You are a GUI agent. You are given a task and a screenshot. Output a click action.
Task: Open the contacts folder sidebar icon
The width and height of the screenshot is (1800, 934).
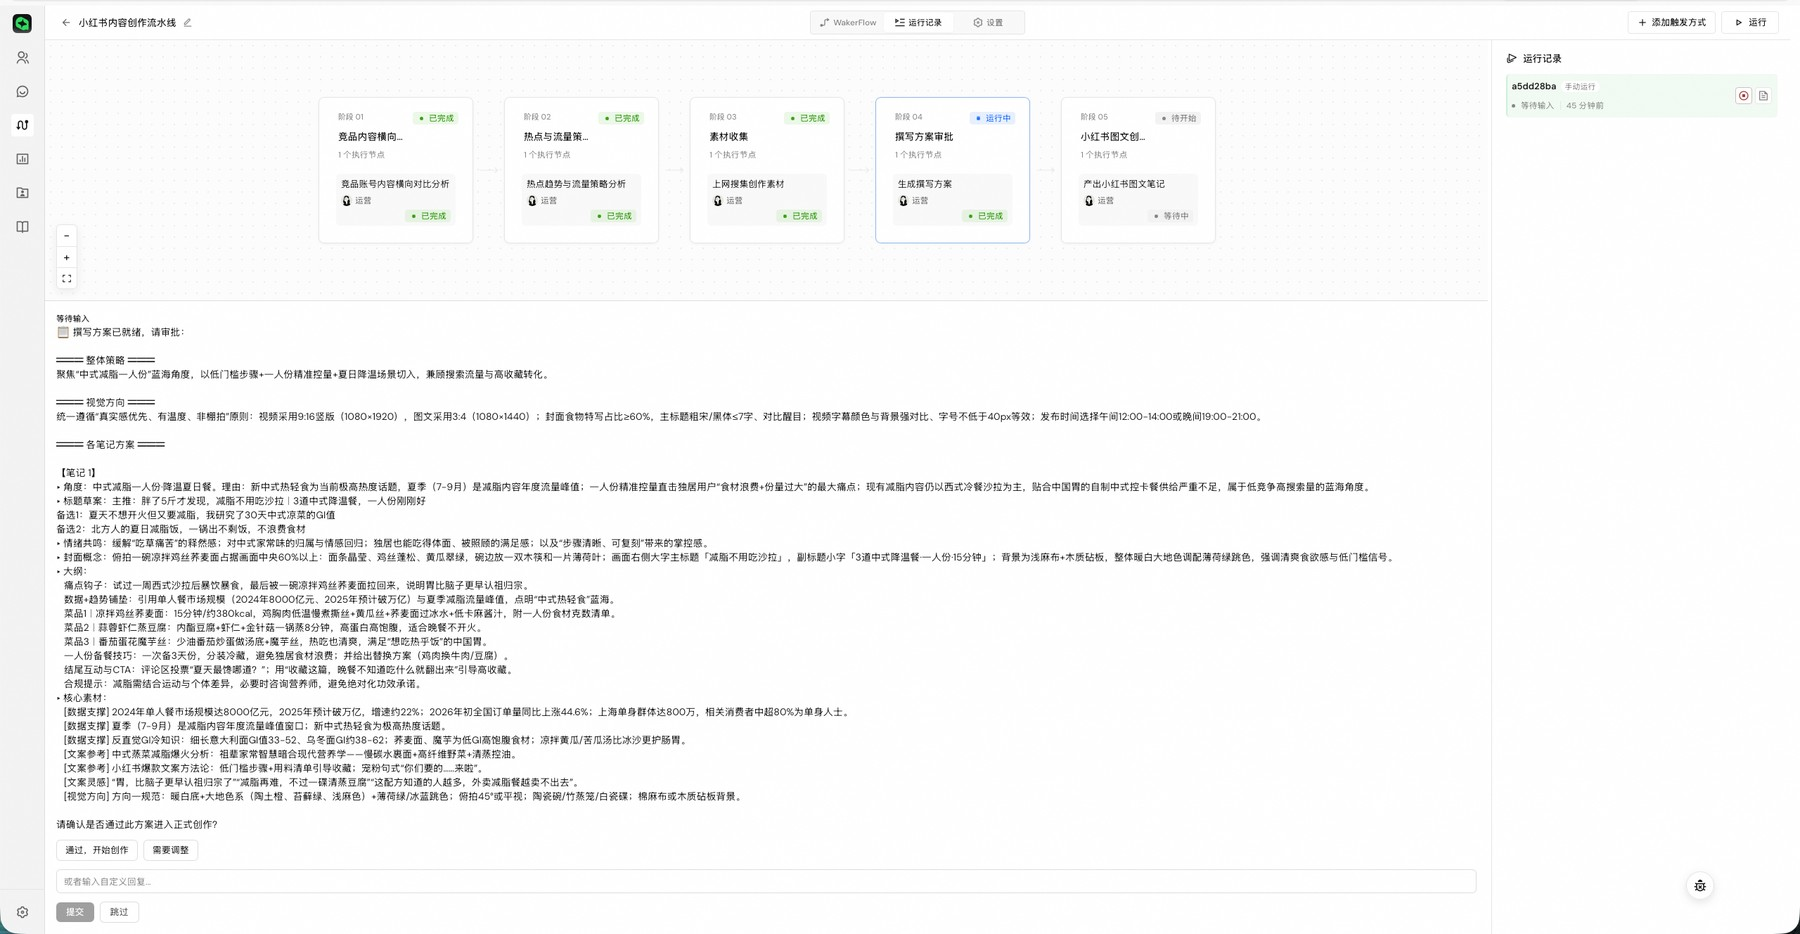[22, 193]
